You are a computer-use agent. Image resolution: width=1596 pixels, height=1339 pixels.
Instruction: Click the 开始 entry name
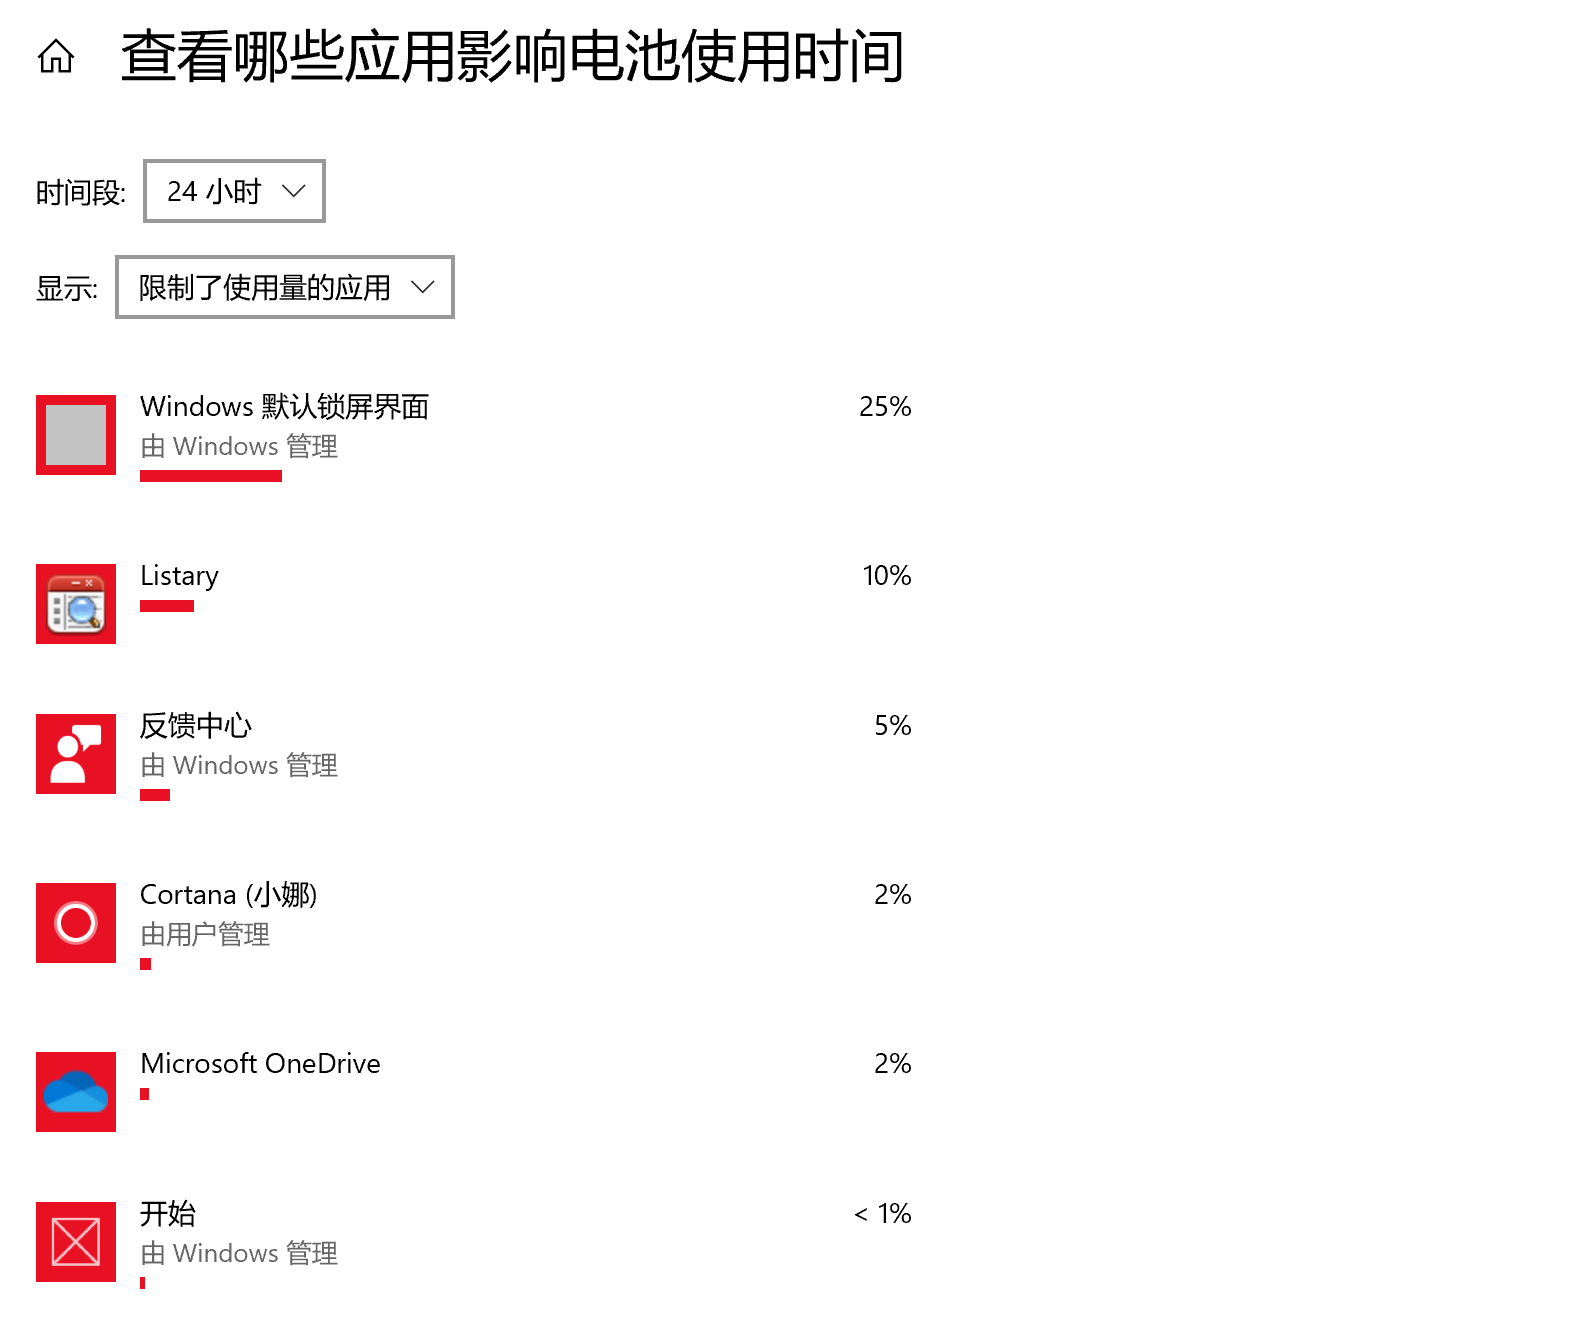click(168, 1213)
